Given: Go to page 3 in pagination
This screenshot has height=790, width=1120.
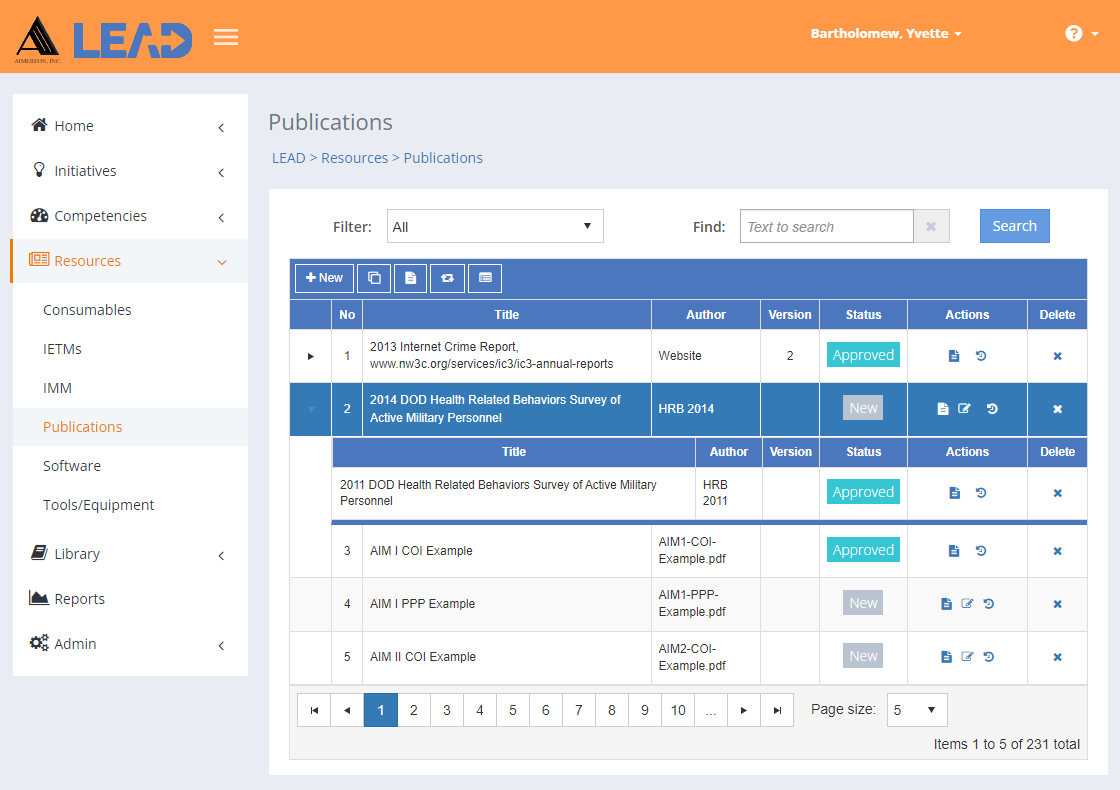Looking at the screenshot, I should point(447,710).
